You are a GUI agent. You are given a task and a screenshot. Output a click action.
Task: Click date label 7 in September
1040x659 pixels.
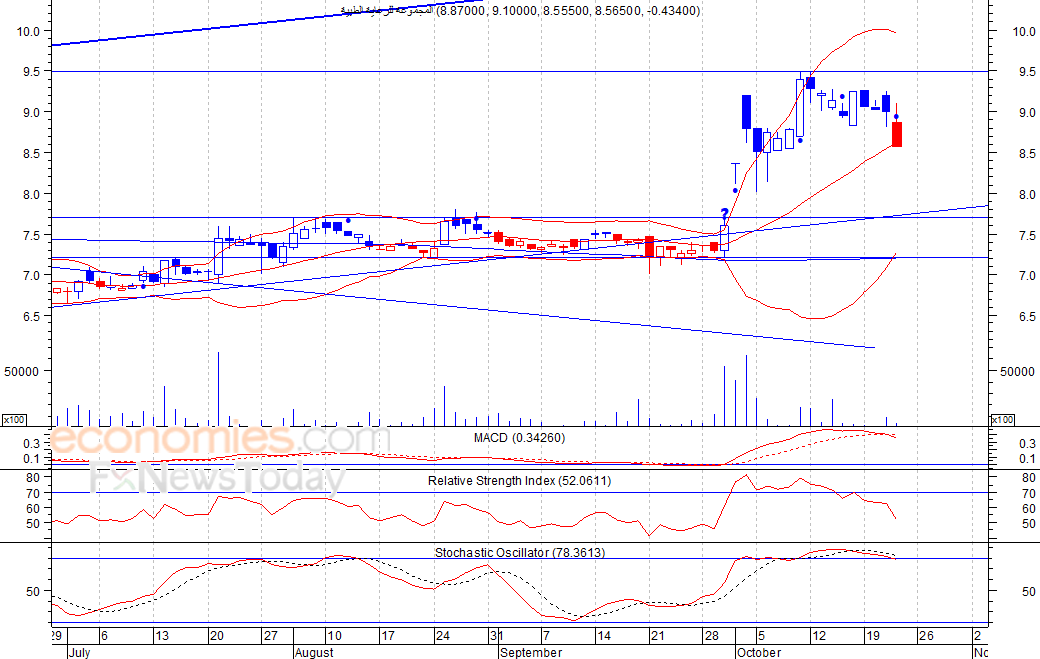pos(547,636)
